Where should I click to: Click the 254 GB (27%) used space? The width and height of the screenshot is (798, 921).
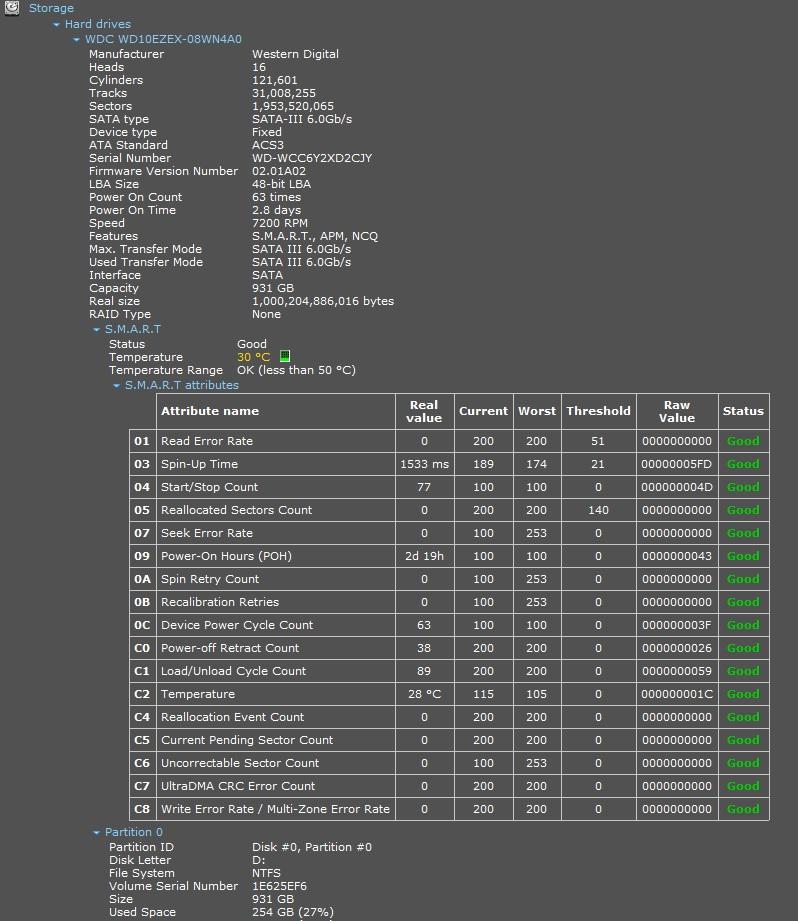(292, 912)
